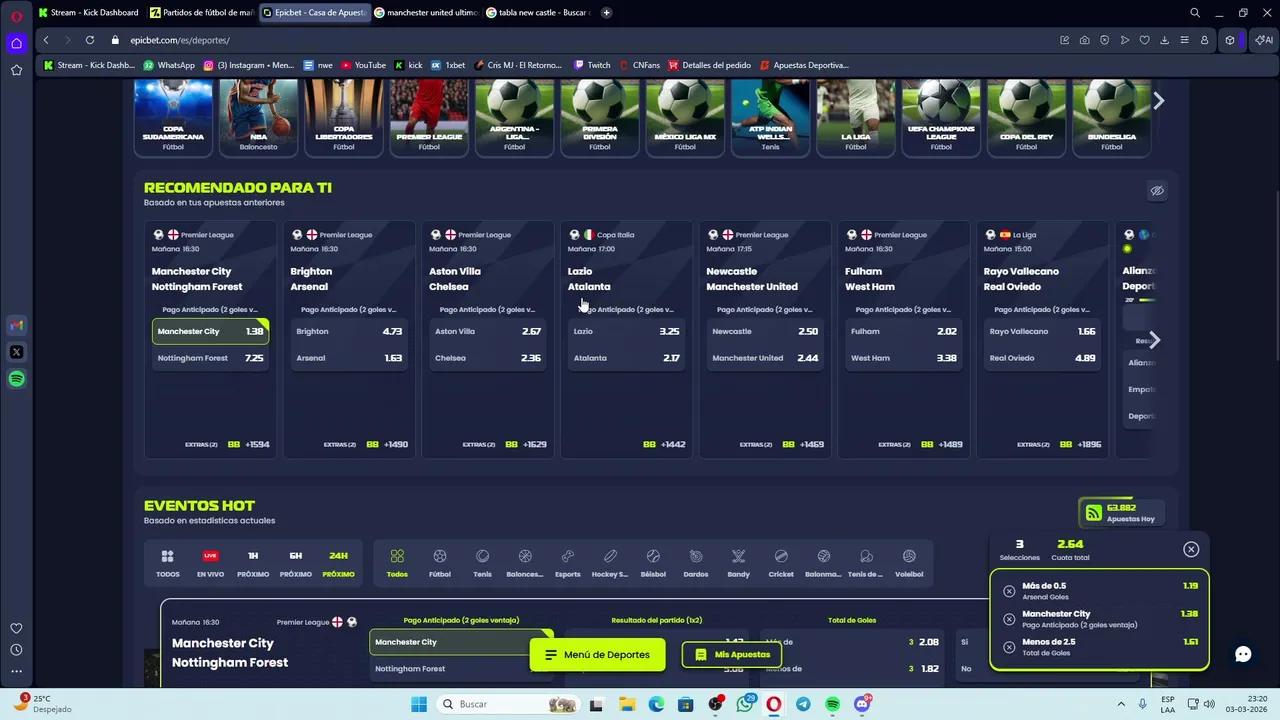Remove Menos de 2.5 selection from betslip
This screenshot has width=1280, height=720.
click(1009, 647)
